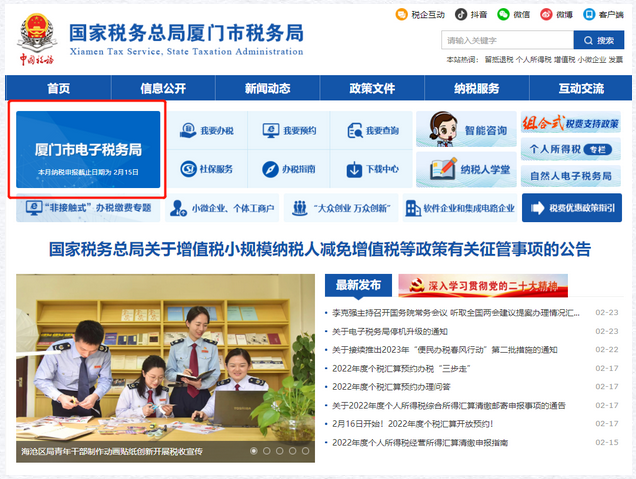The image size is (636, 479).
Task: Click the 办税指南 compass icon
Action: point(270,169)
